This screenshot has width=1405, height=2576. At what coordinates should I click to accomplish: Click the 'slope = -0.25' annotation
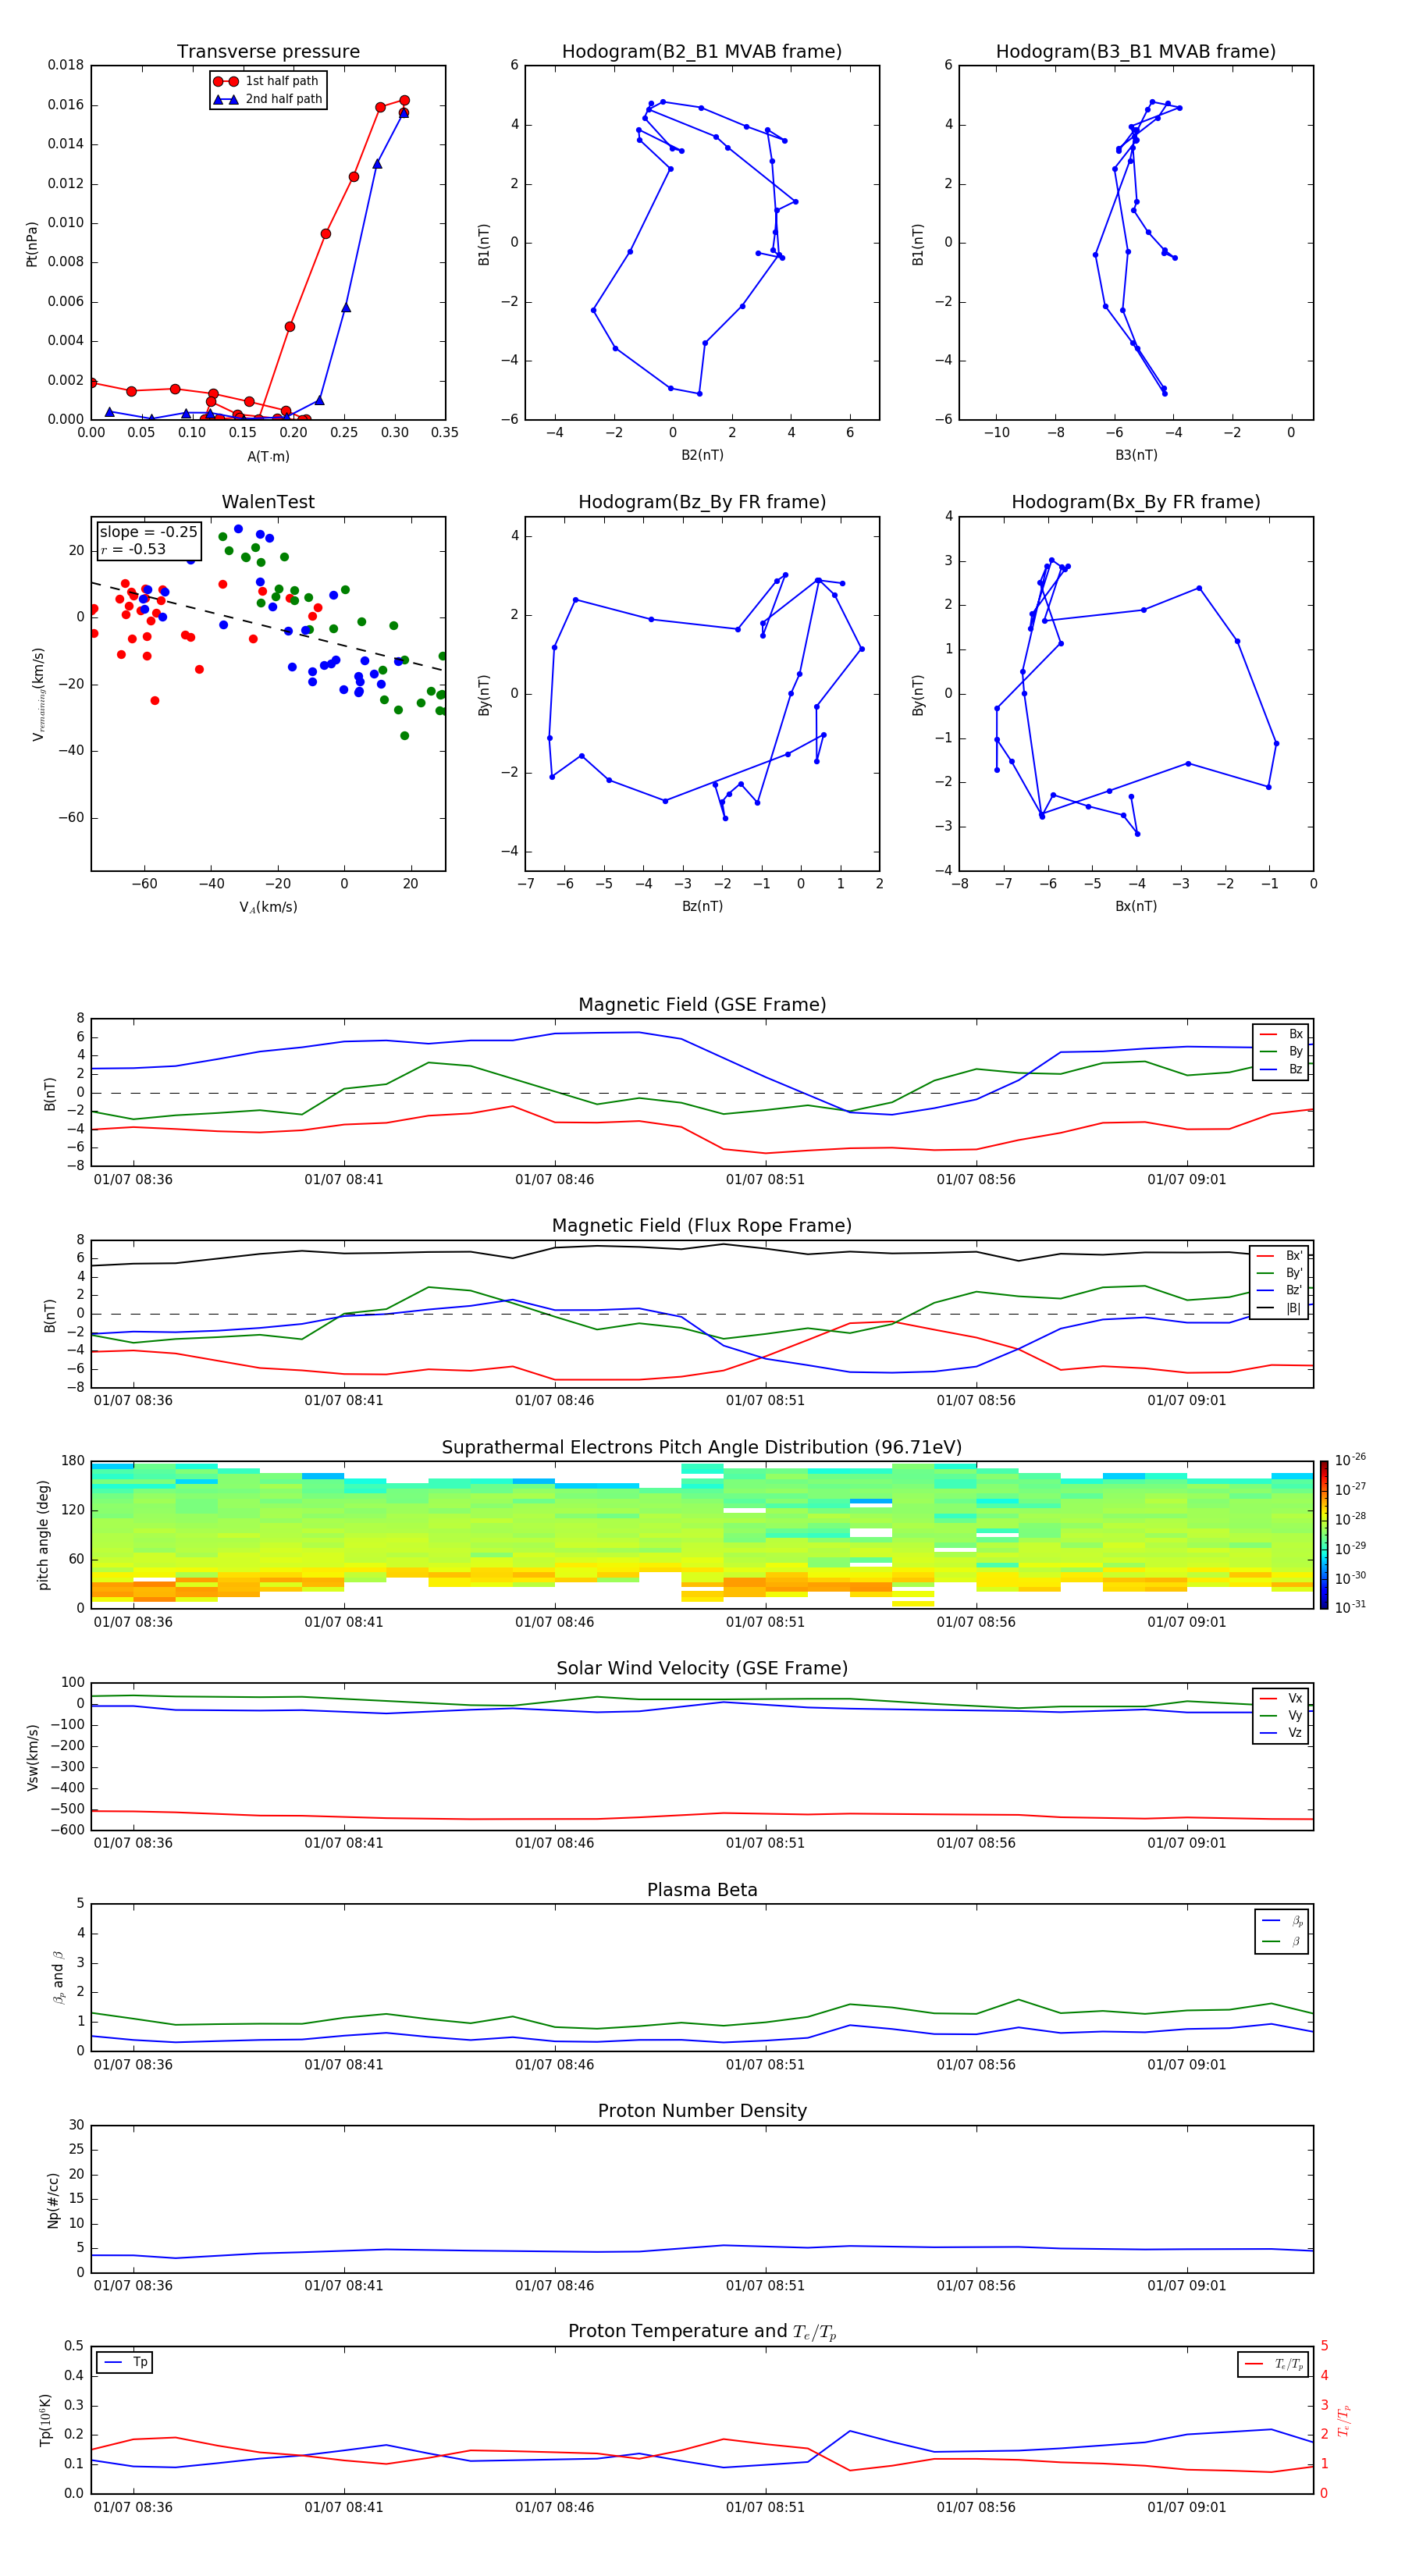[148, 532]
